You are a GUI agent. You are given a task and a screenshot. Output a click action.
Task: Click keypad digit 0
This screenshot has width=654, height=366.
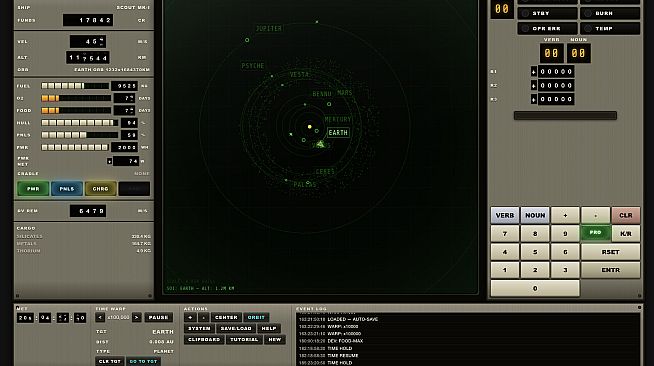(535, 288)
